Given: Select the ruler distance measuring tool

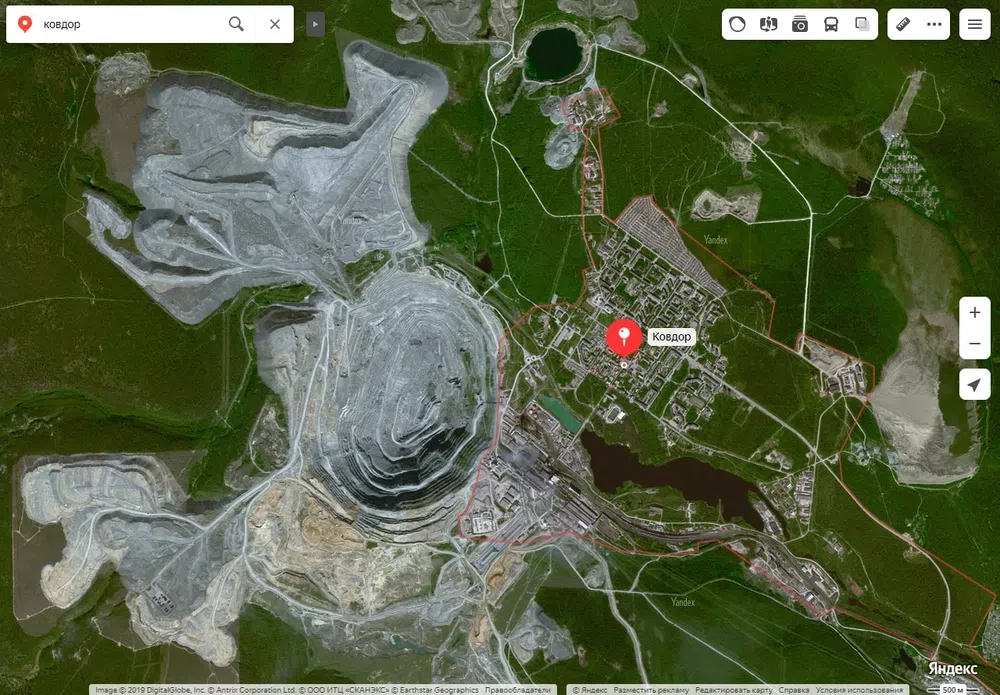Looking at the screenshot, I should coord(903,24).
